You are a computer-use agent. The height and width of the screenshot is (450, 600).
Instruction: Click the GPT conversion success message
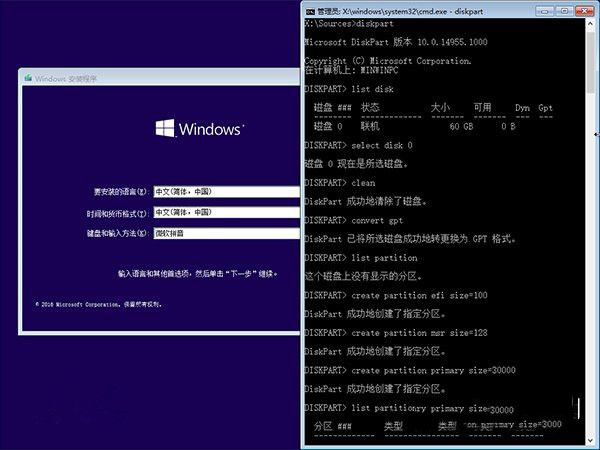410,239
